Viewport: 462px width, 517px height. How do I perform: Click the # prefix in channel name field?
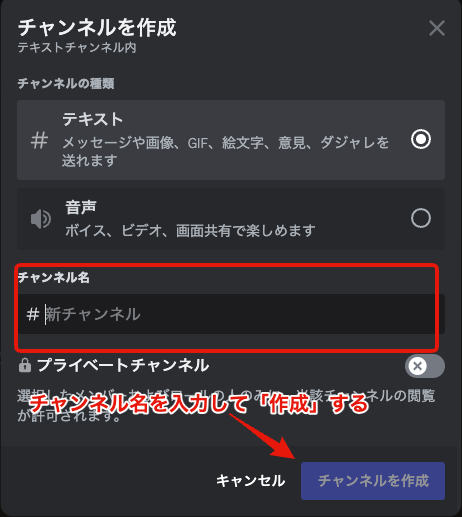click(33, 314)
